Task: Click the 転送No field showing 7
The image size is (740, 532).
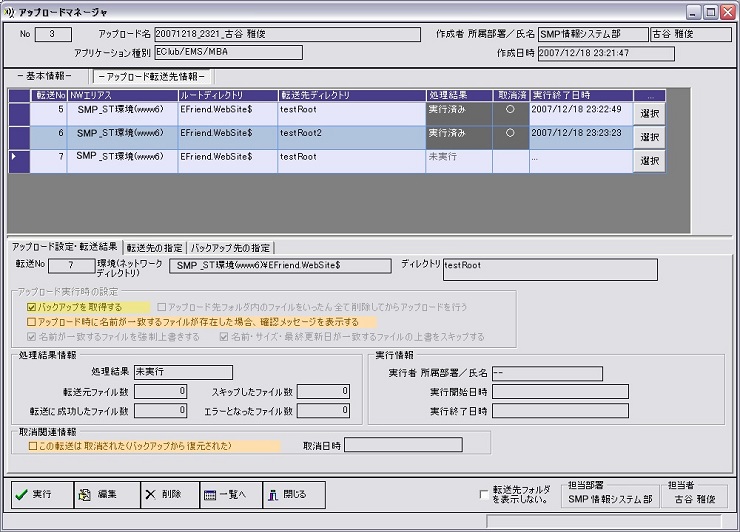Action: pos(71,266)
